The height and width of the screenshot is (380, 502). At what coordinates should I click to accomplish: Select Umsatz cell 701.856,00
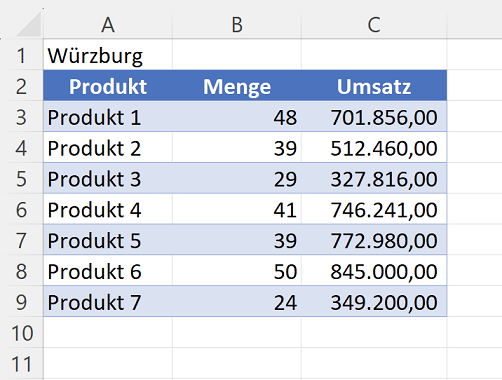[x=374, y=117]
